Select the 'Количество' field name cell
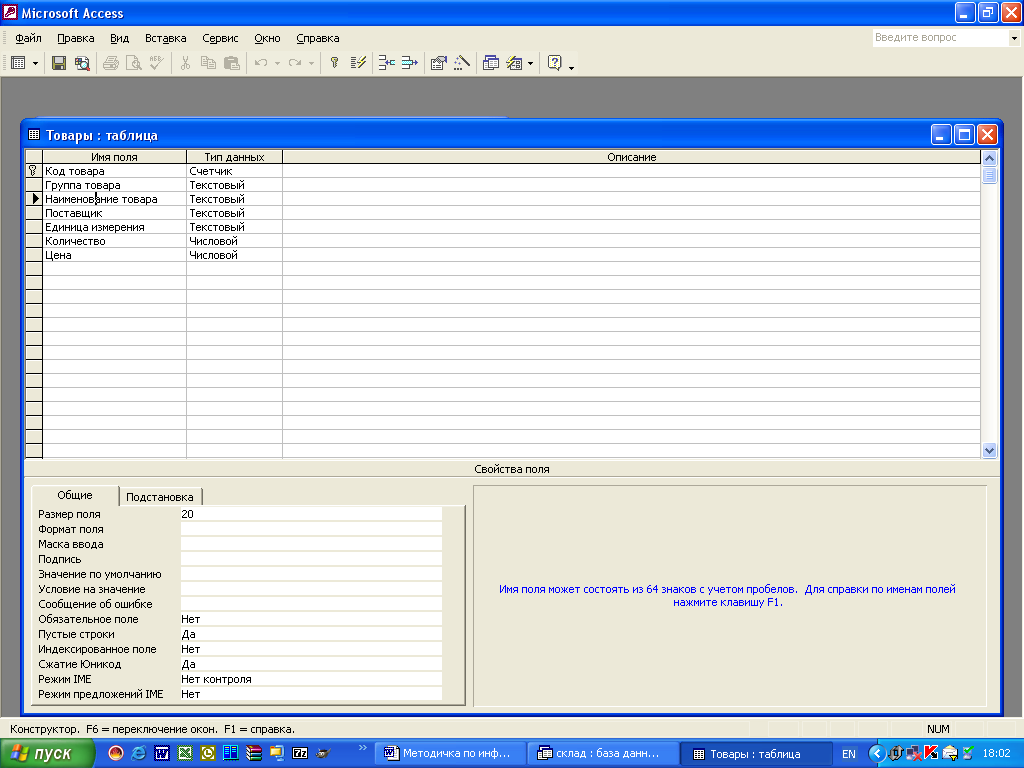This screenshot has width=1024, height=768. (x=114, y=241)
